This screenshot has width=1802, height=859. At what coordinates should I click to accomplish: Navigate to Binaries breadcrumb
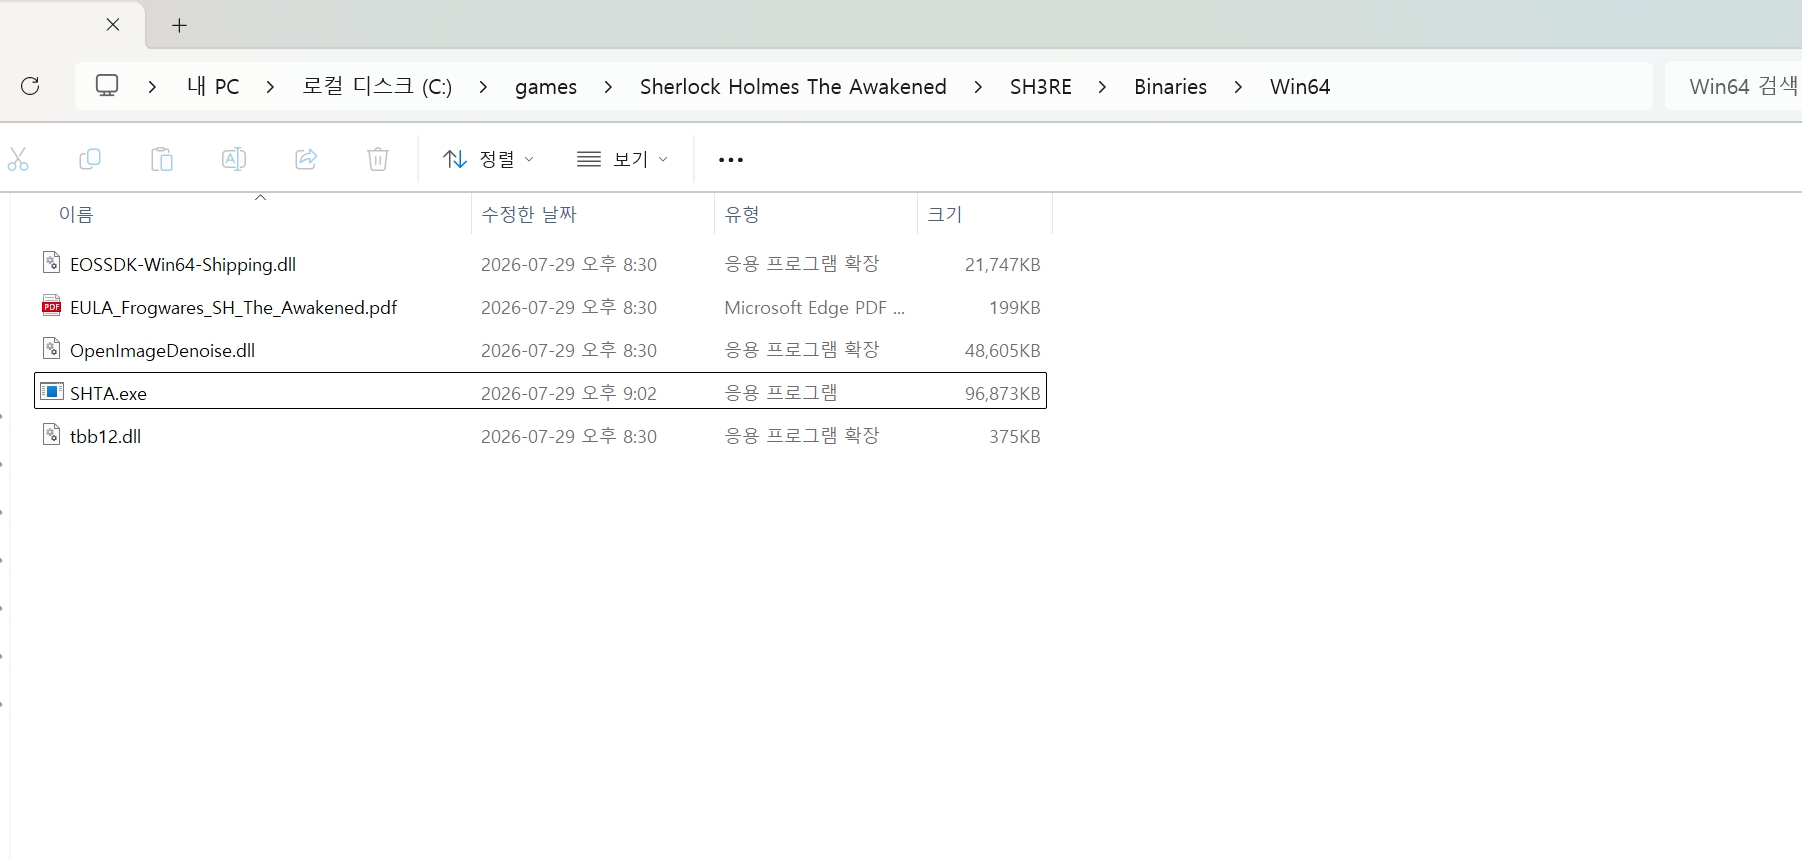click(1170, 87)
